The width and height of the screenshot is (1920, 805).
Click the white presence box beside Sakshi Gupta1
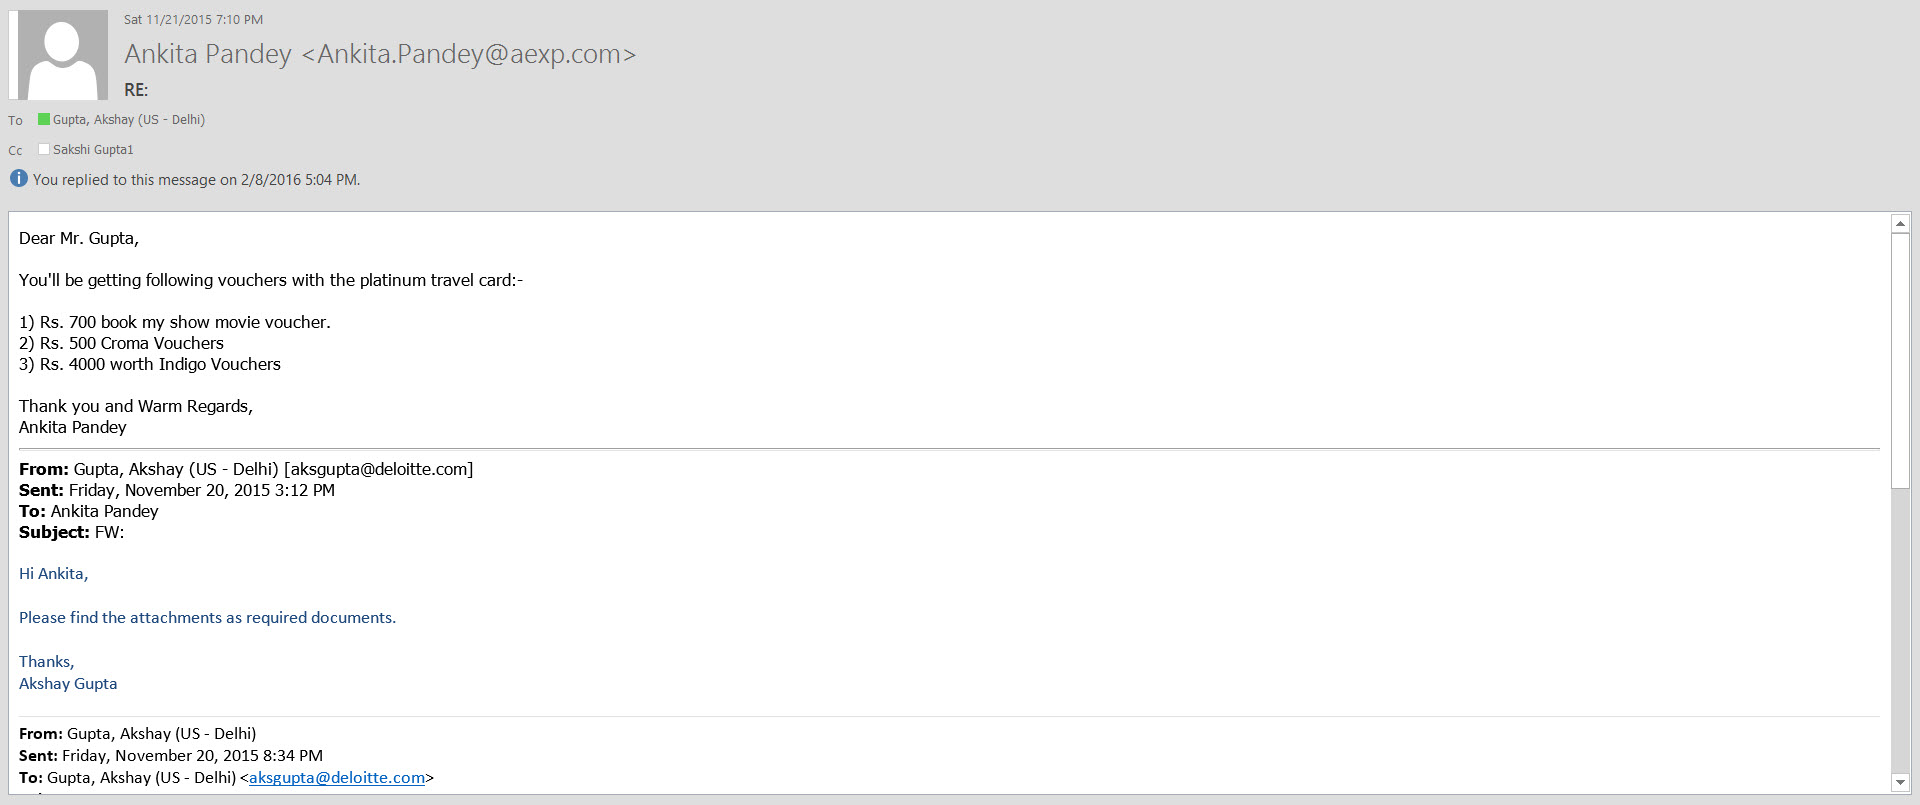tap(44, 149)
